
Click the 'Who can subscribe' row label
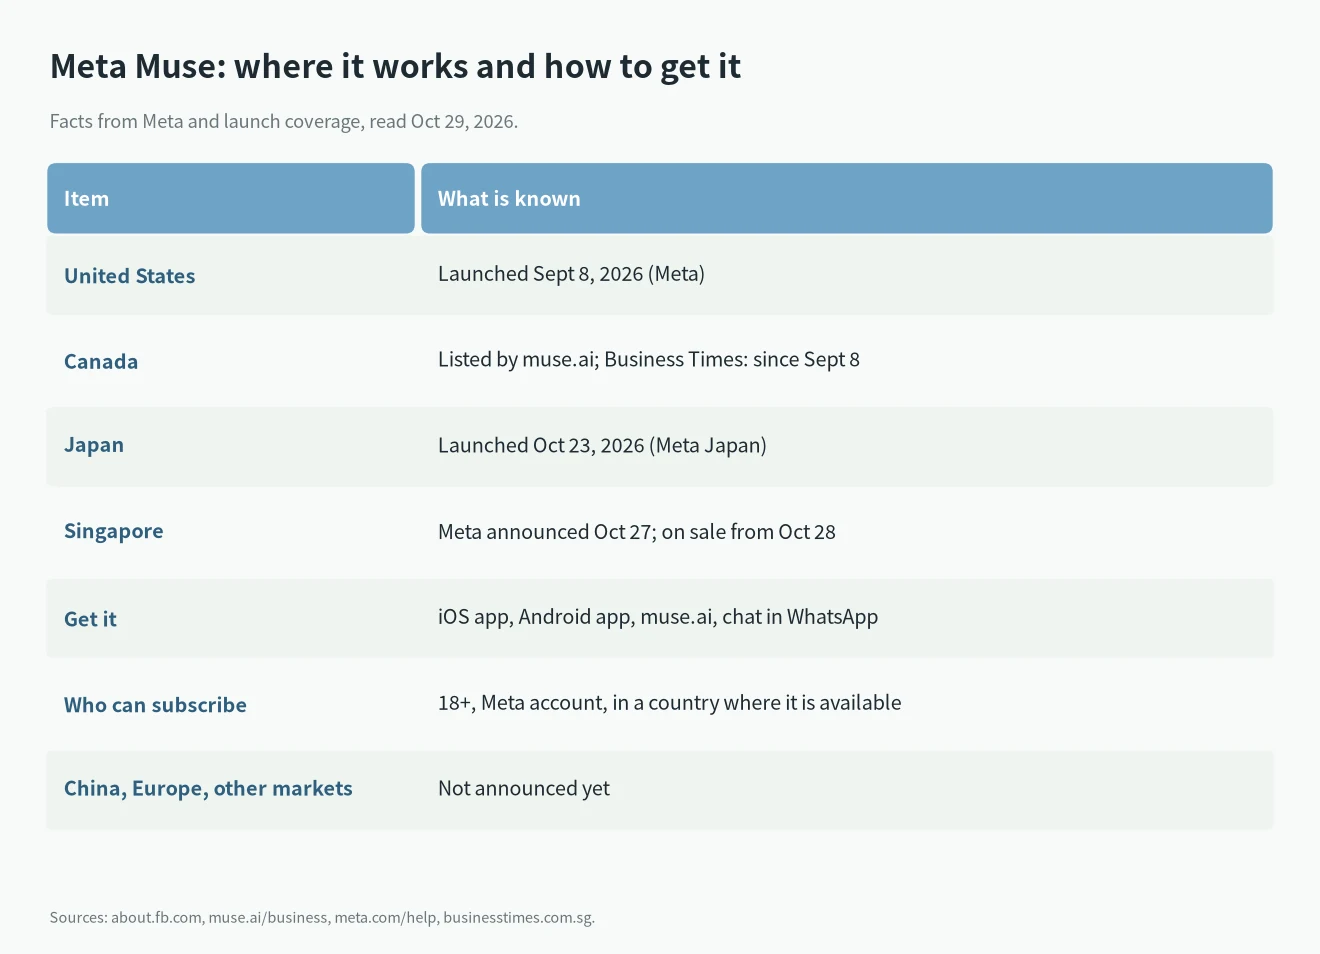point(155,705)
